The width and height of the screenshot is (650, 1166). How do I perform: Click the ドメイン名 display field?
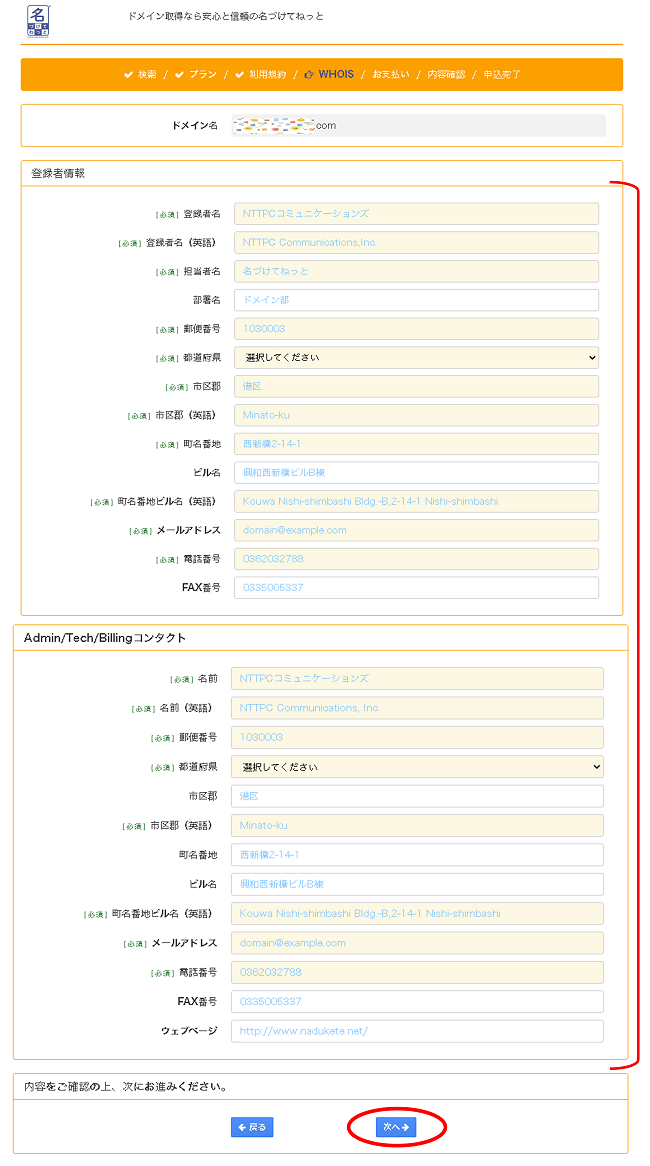pos(418,126)
